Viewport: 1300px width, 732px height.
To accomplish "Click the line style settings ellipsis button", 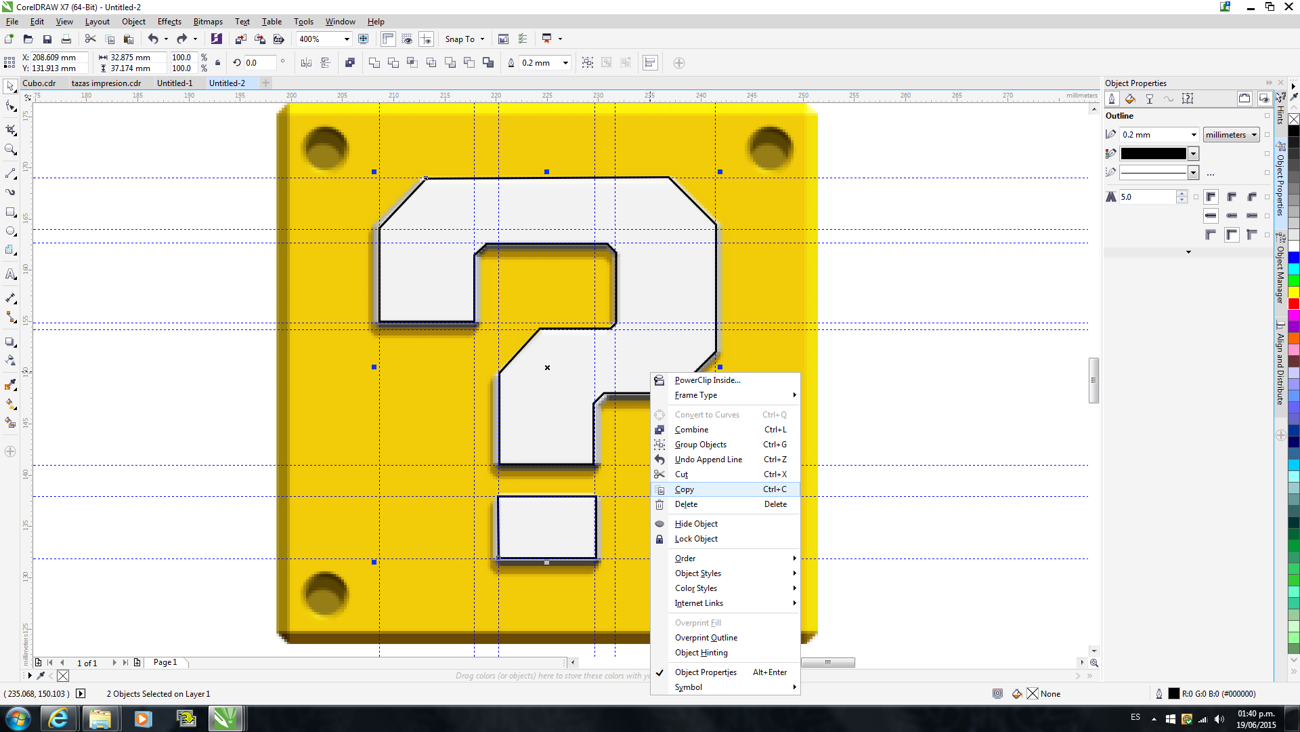I will tap(1211, 173).
